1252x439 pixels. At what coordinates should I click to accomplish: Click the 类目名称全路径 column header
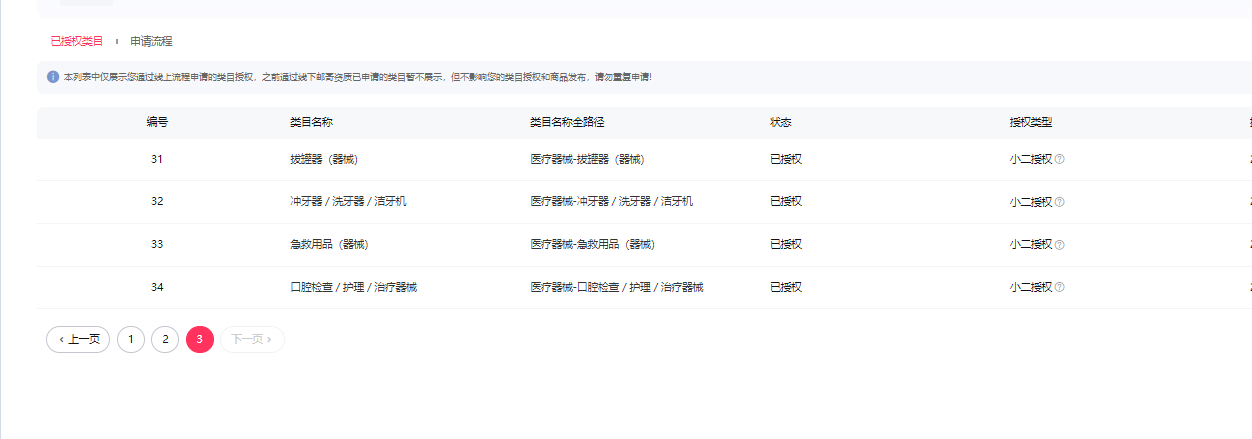(567, 122)
